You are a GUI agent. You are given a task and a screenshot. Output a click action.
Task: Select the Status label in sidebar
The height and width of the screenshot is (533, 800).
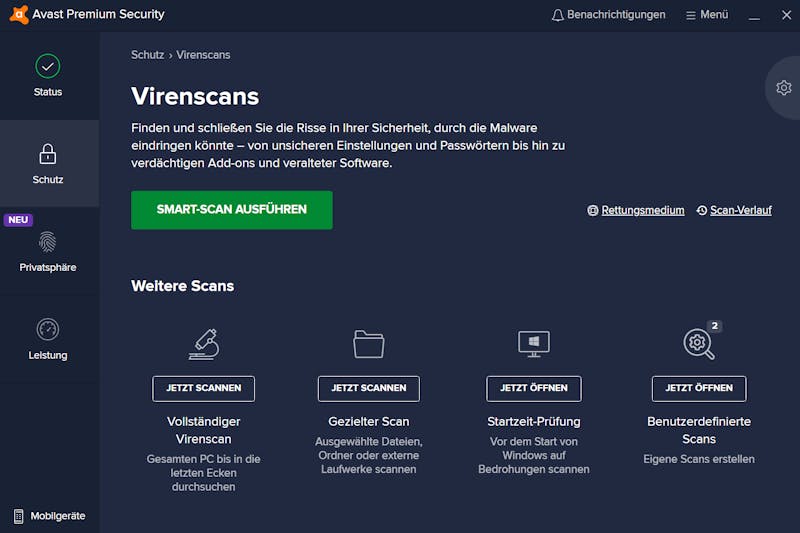coord(48,92)
